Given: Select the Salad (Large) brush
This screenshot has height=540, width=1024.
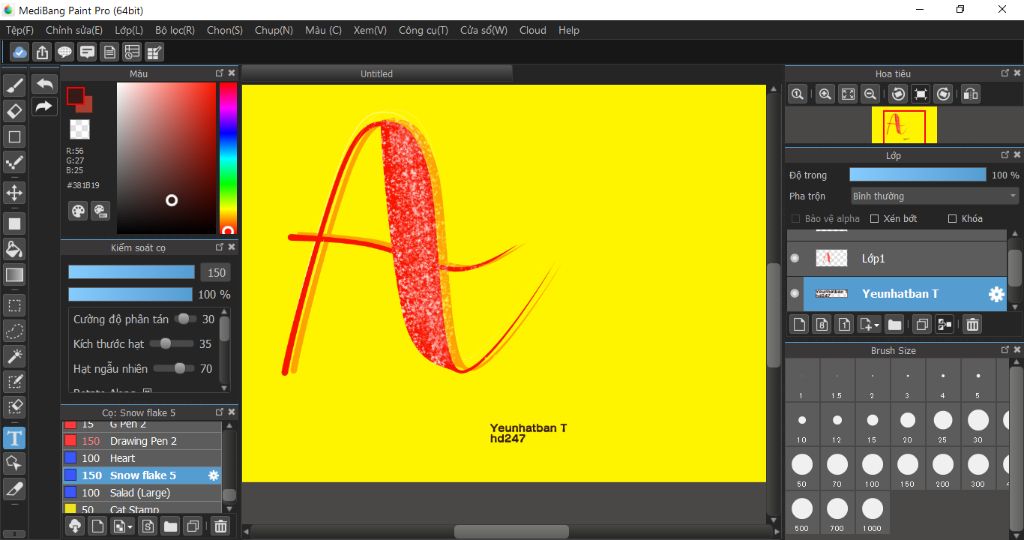Looking at the screenshot, I should point(142,493).
